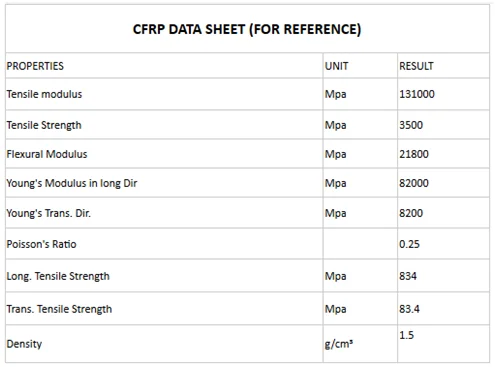495x367 pixels.
Task: Select the RESULT column header
Action: (x=416, y=66)
